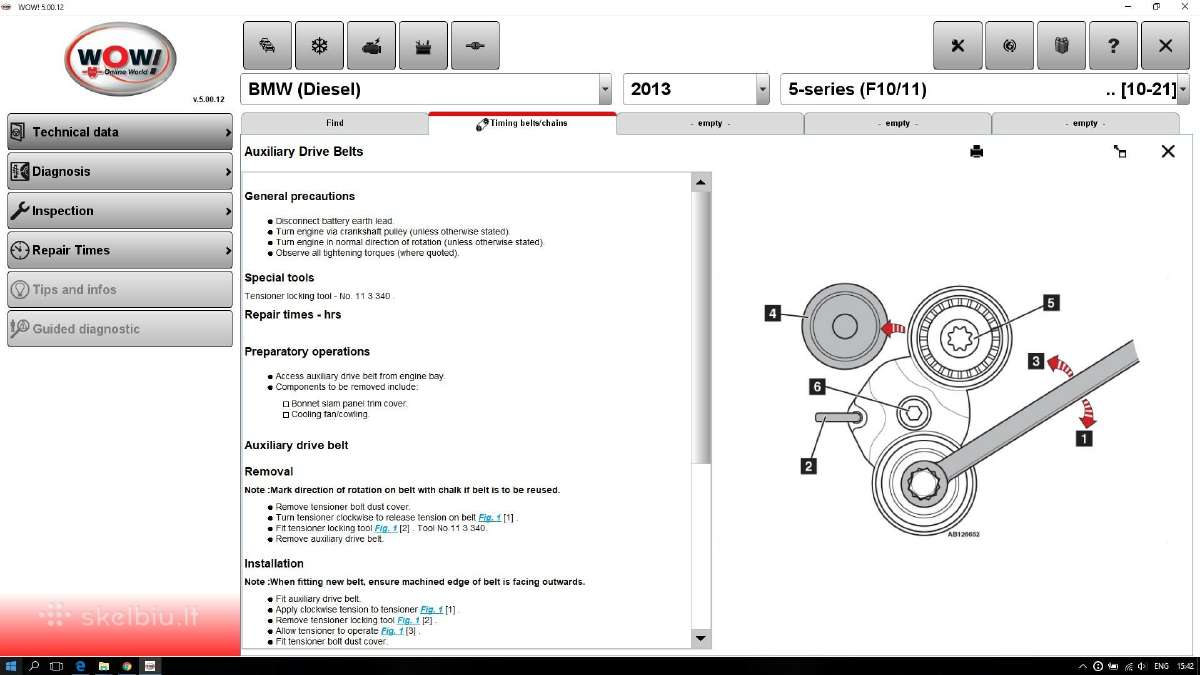The height and width of the screenshot is (675, 1200).
Task: Open the tools settings wrench icon
Action: [x=957, y=46]
